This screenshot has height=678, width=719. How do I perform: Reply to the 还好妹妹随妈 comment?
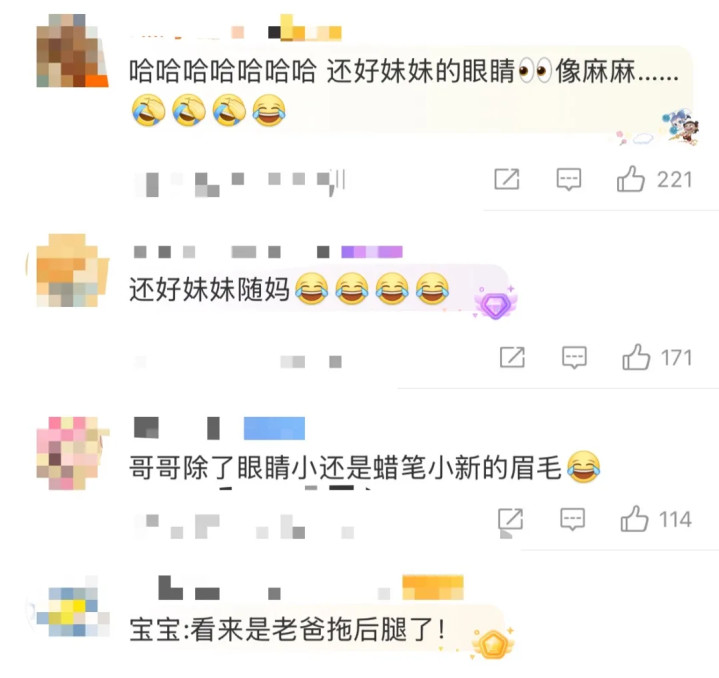(x=574, y=358)
